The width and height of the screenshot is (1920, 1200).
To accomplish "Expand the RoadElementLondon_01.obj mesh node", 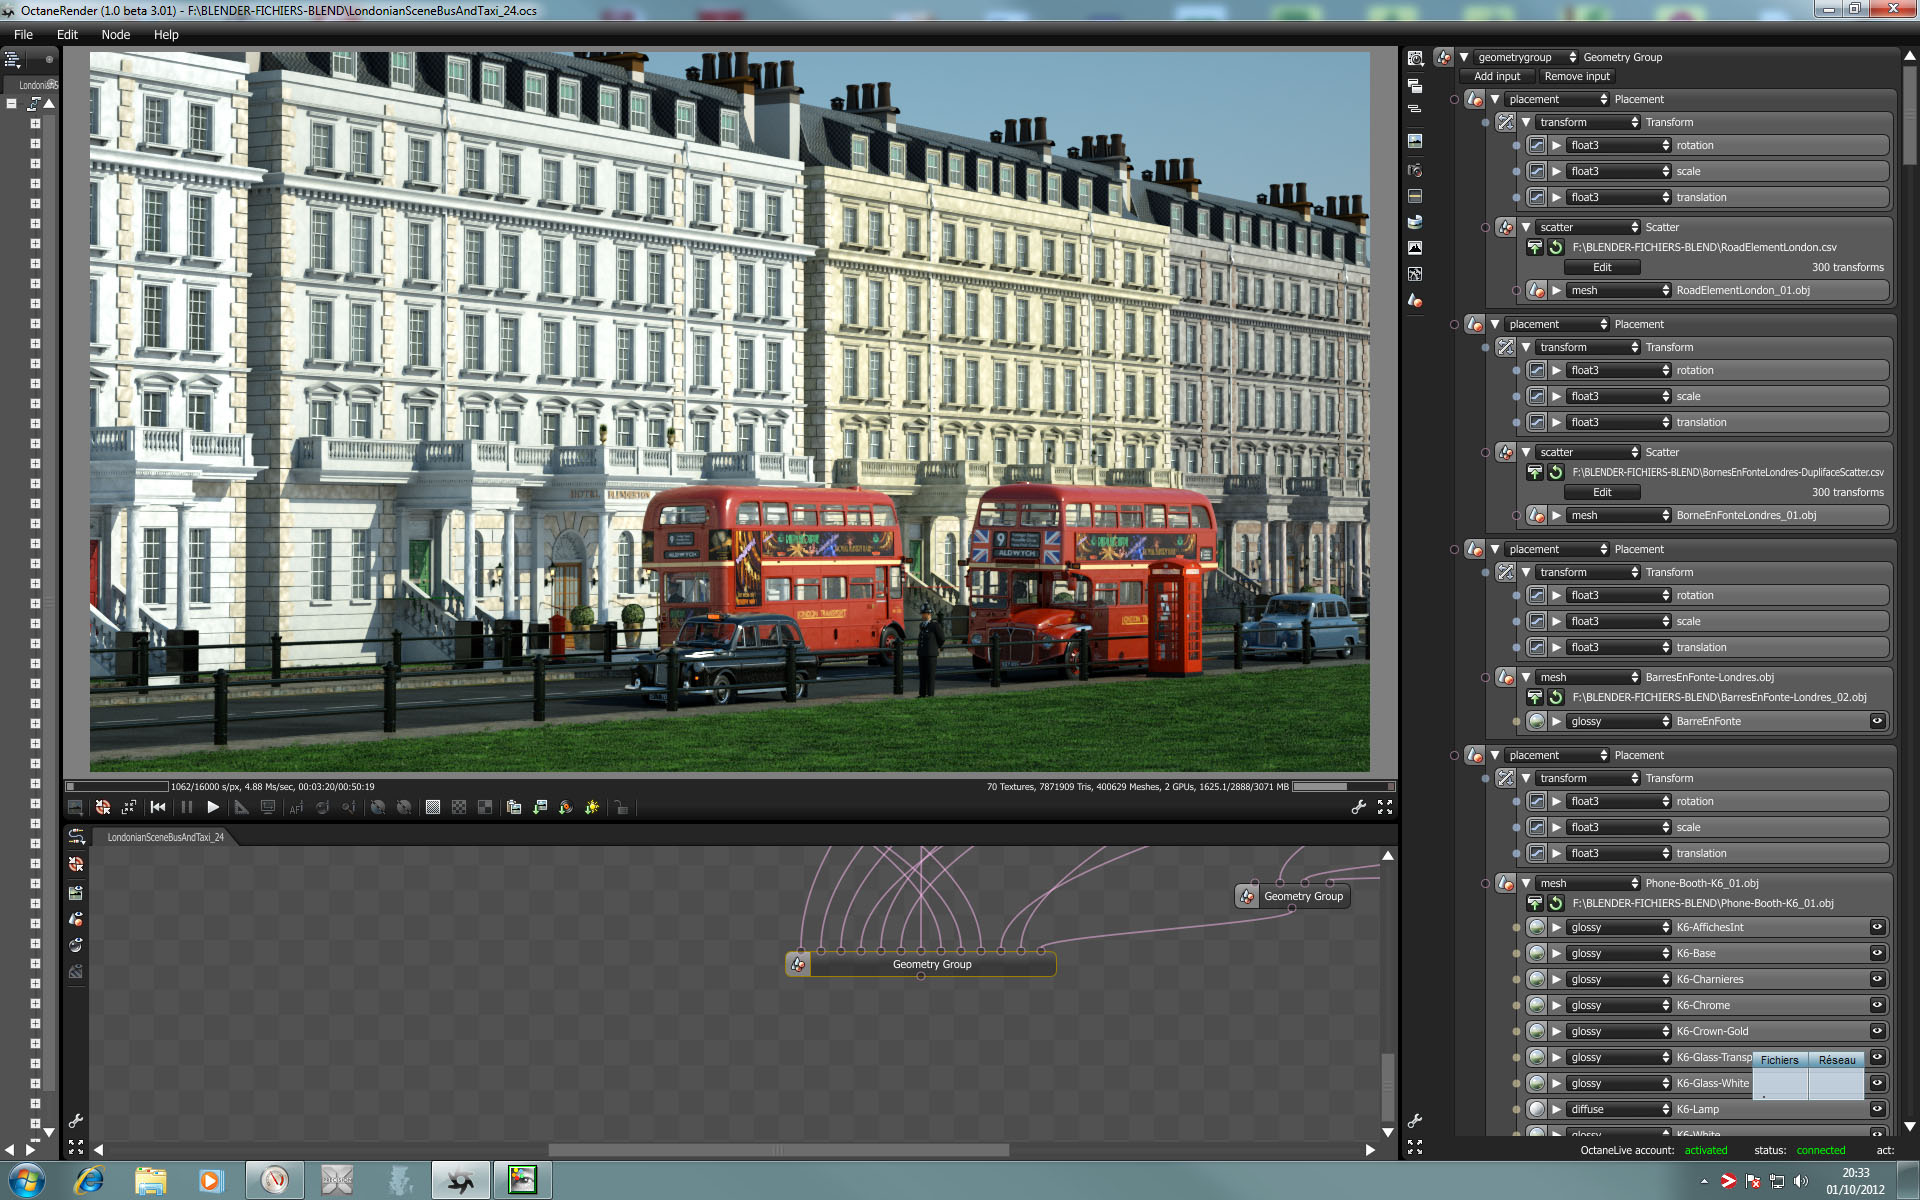I will tap(1556, 290).
